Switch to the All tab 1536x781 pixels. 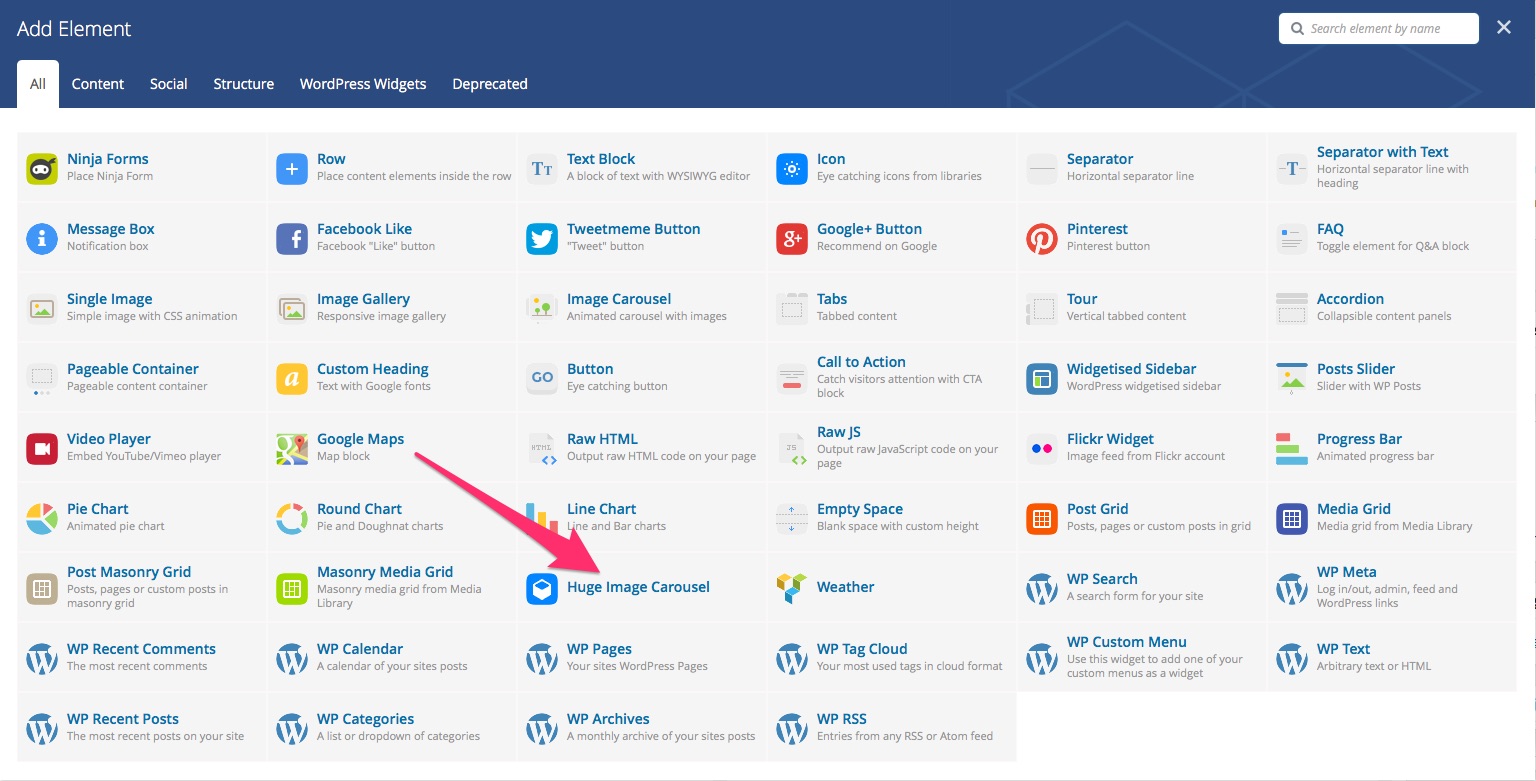pyautogui.click(x=38, y=84)
